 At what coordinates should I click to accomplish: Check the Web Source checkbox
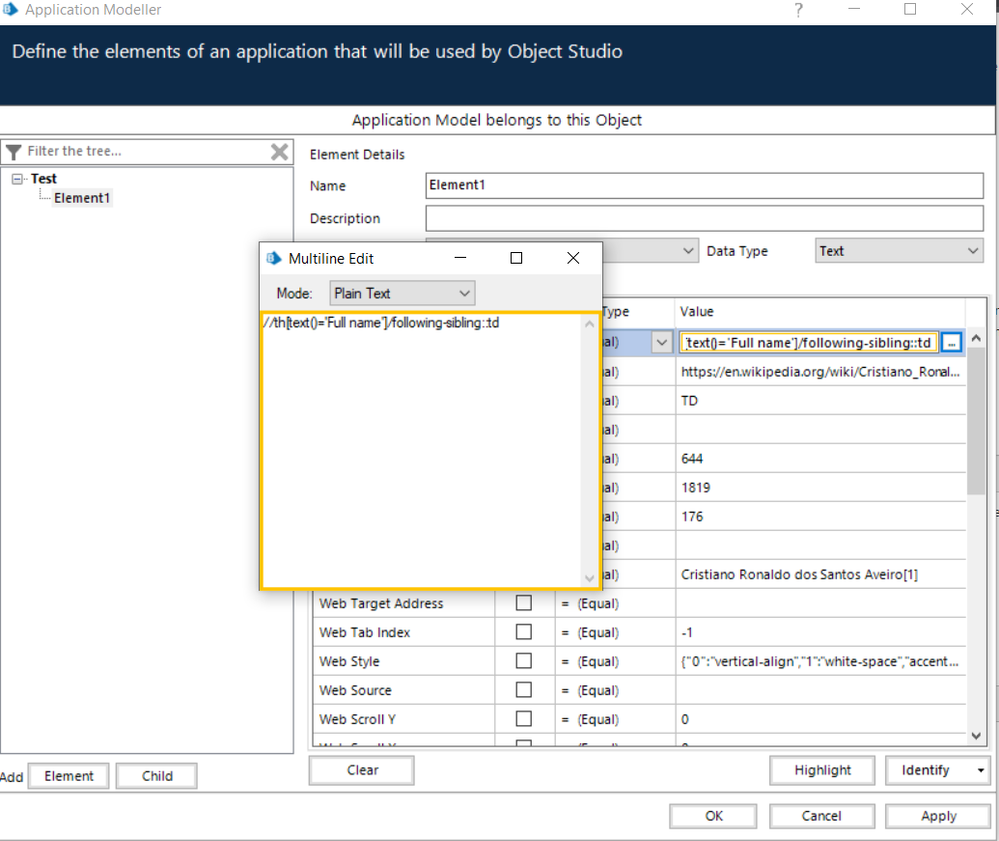(523, 691)
